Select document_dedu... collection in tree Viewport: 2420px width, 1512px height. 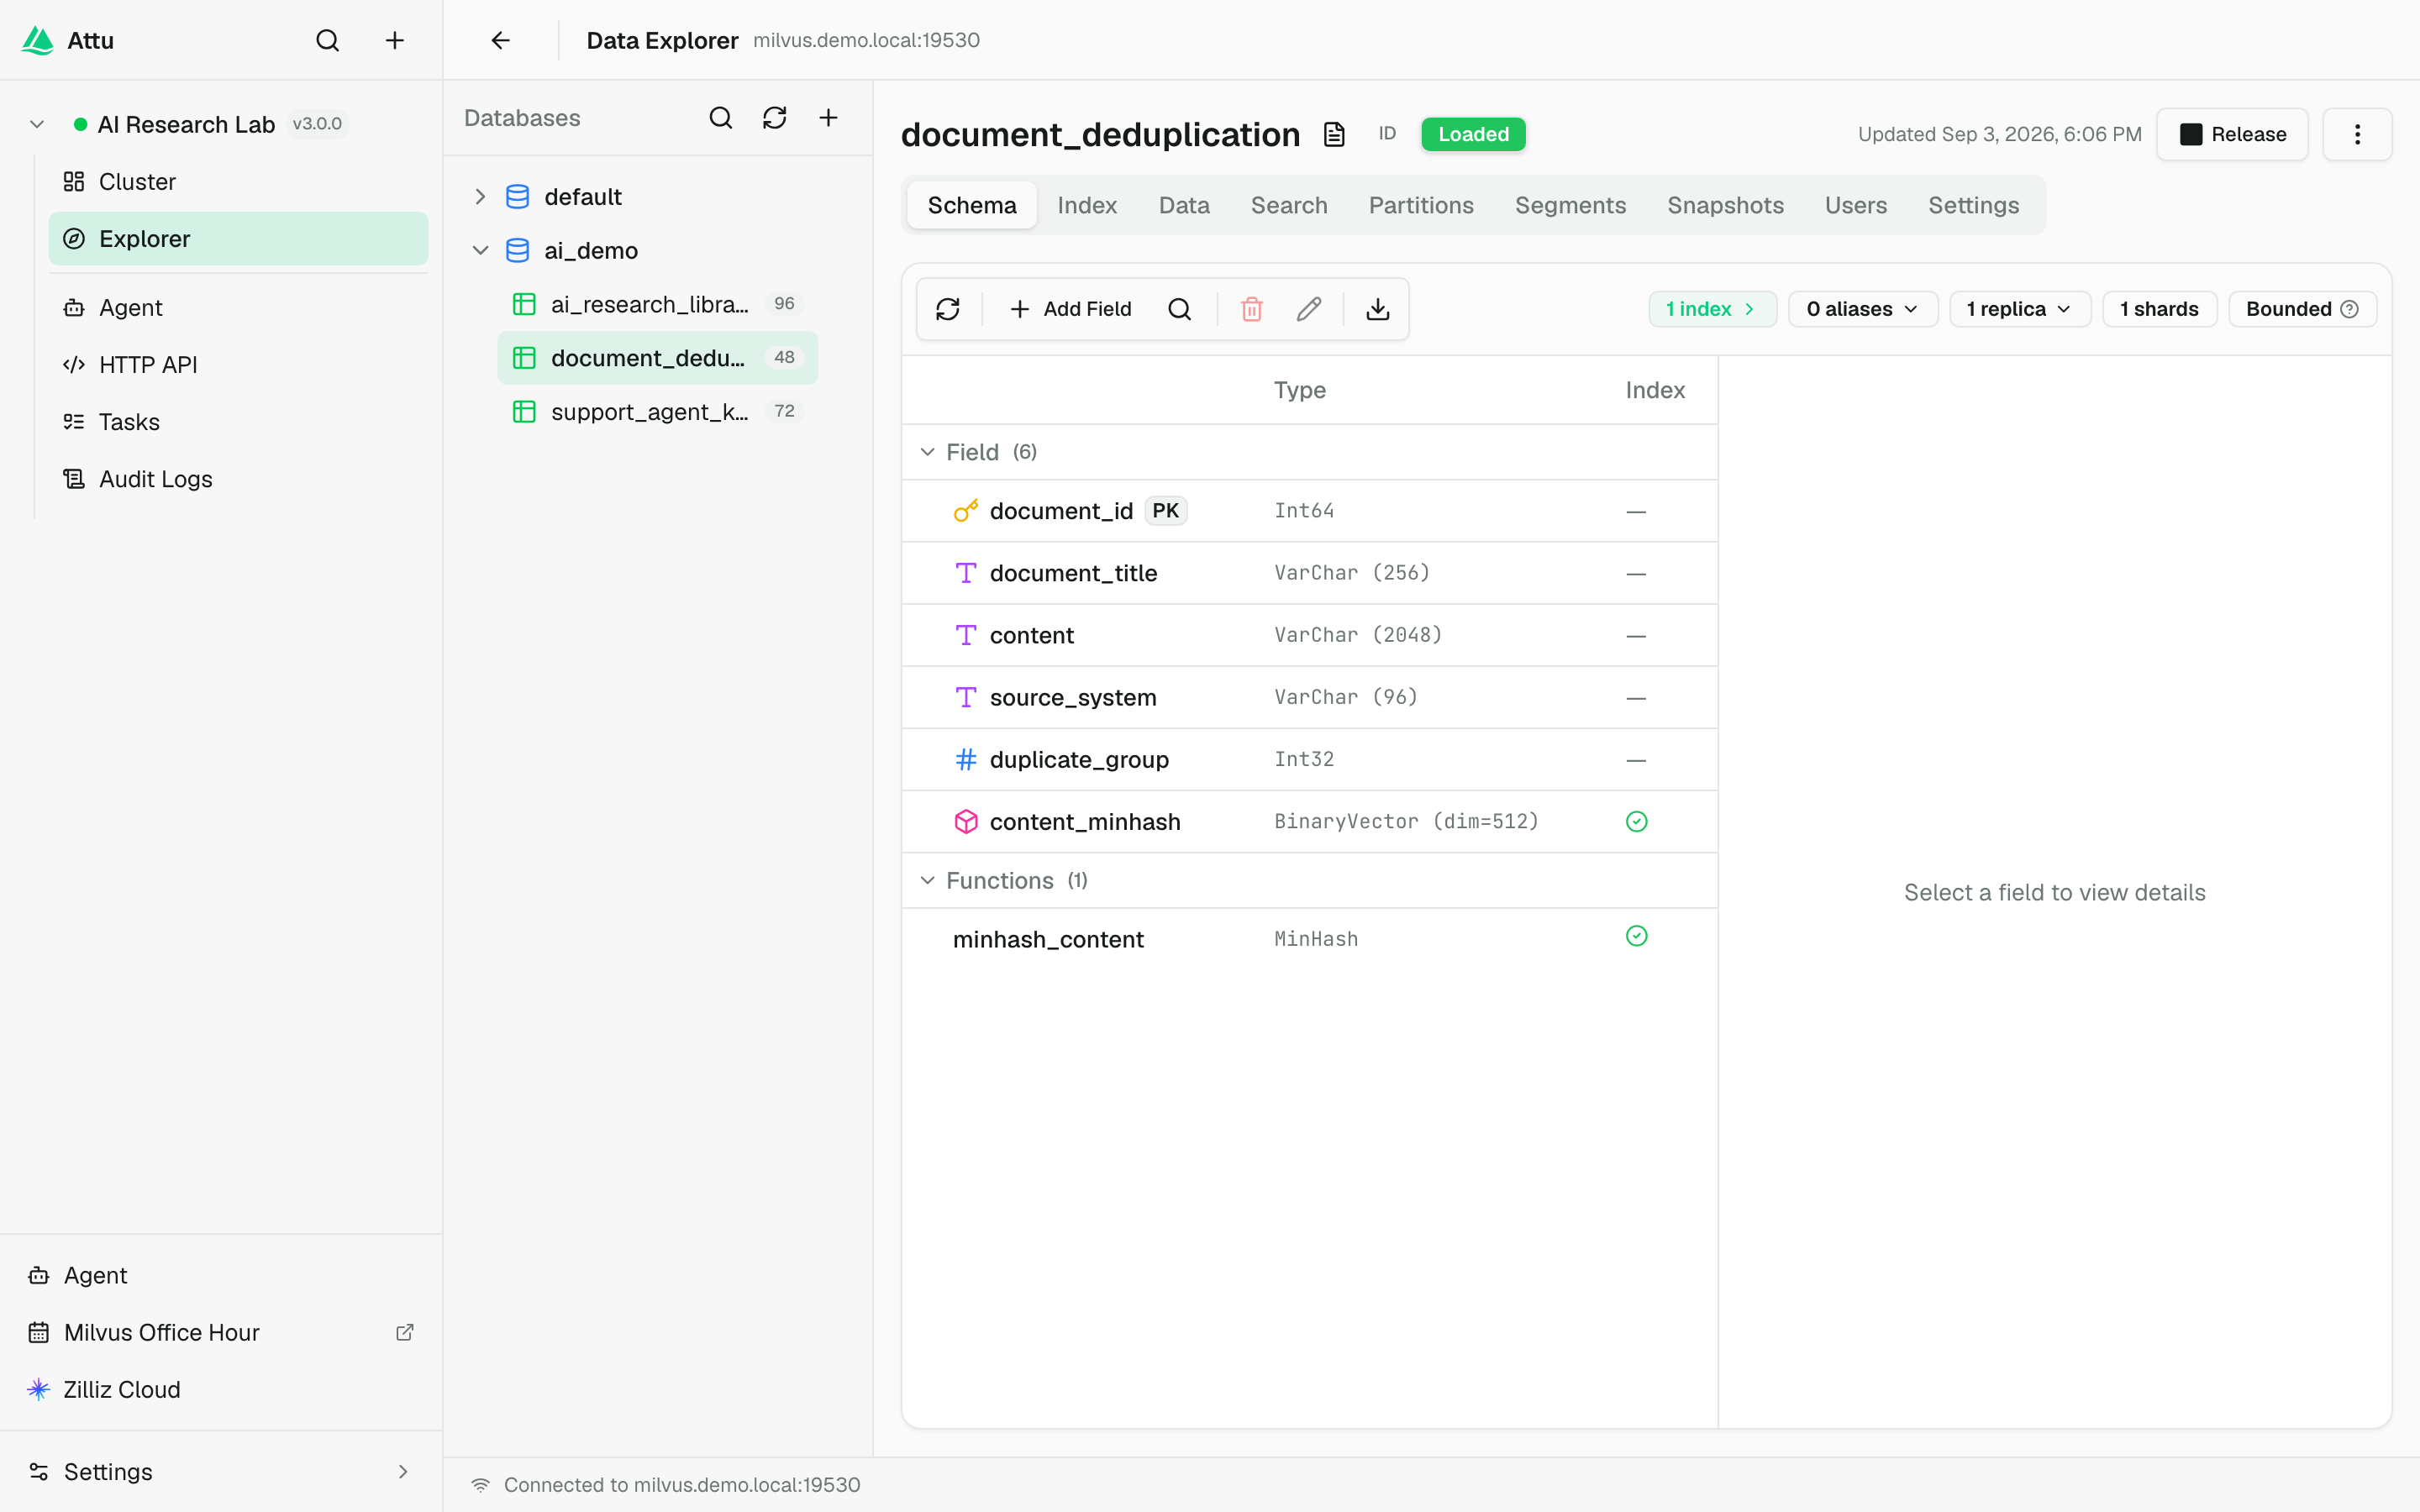pyautogui.click(x=657, y=358)
